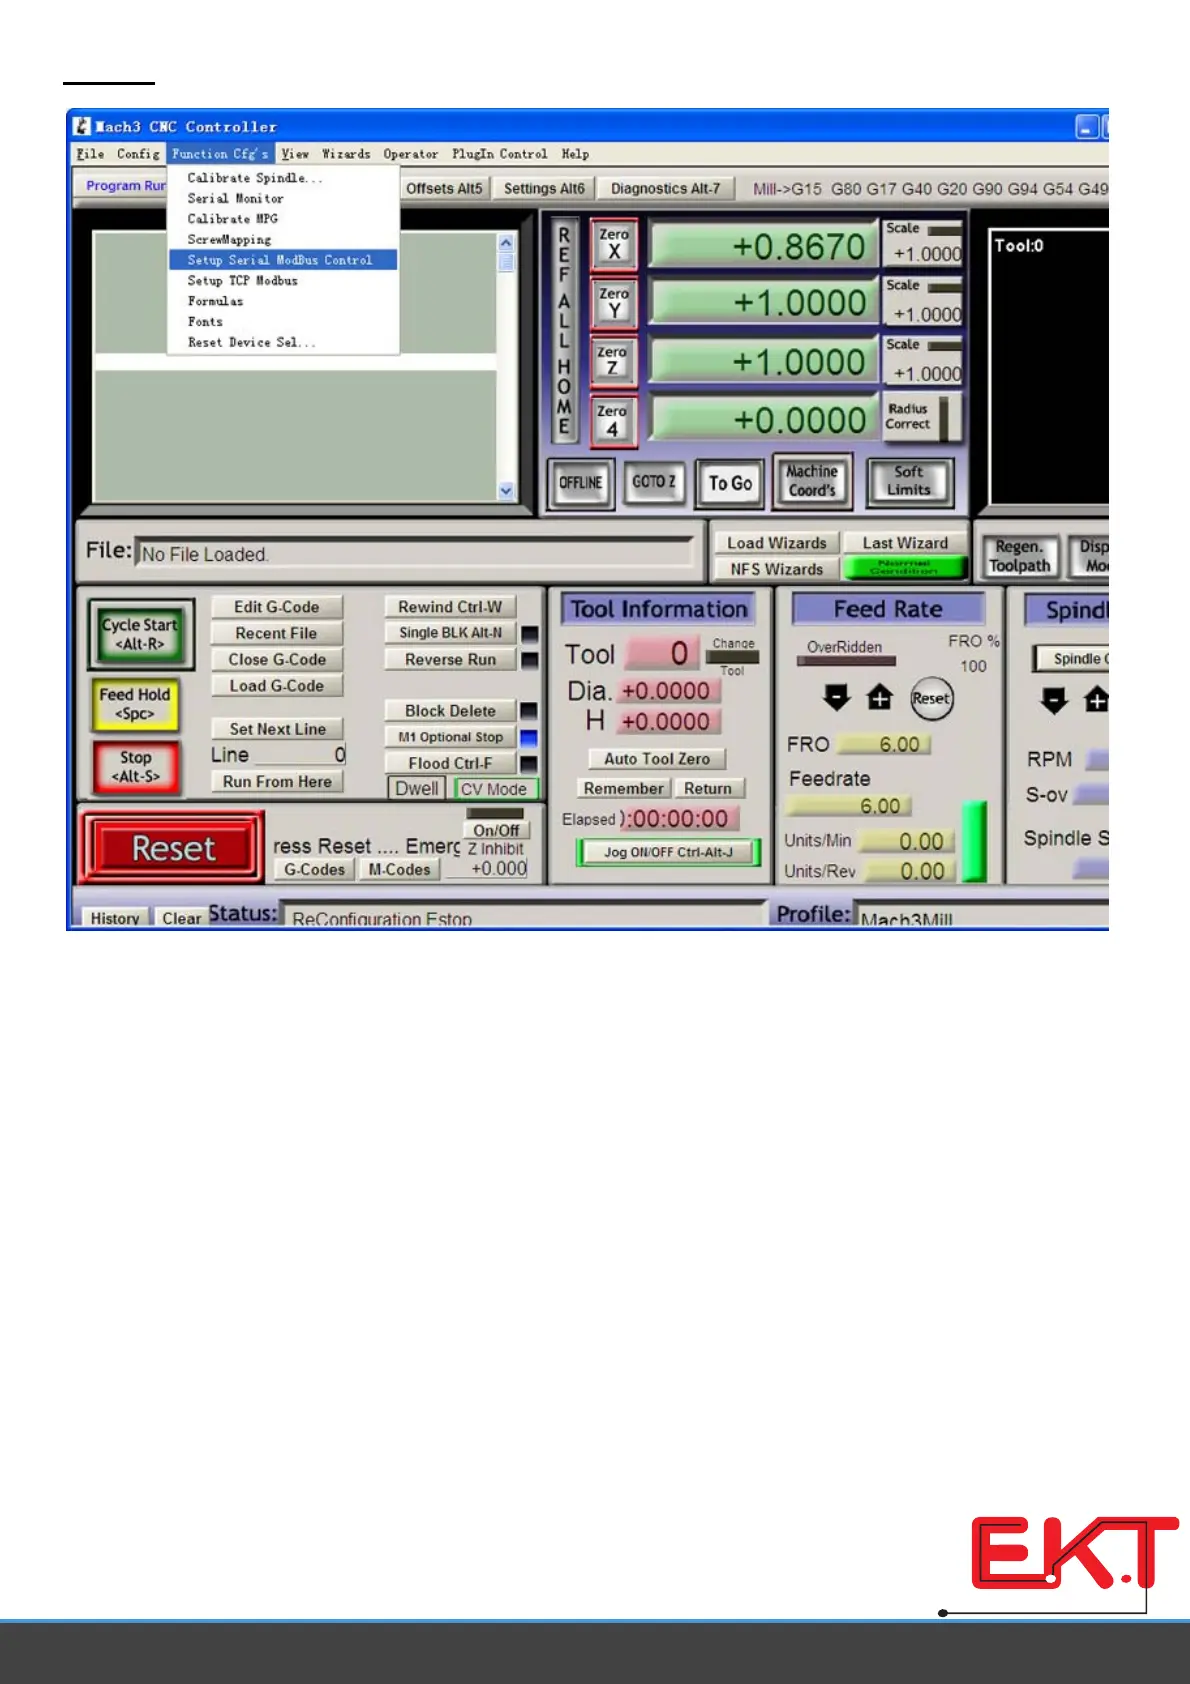
Task: Select Formulas menu entry
Action: (x=284, y=301)
